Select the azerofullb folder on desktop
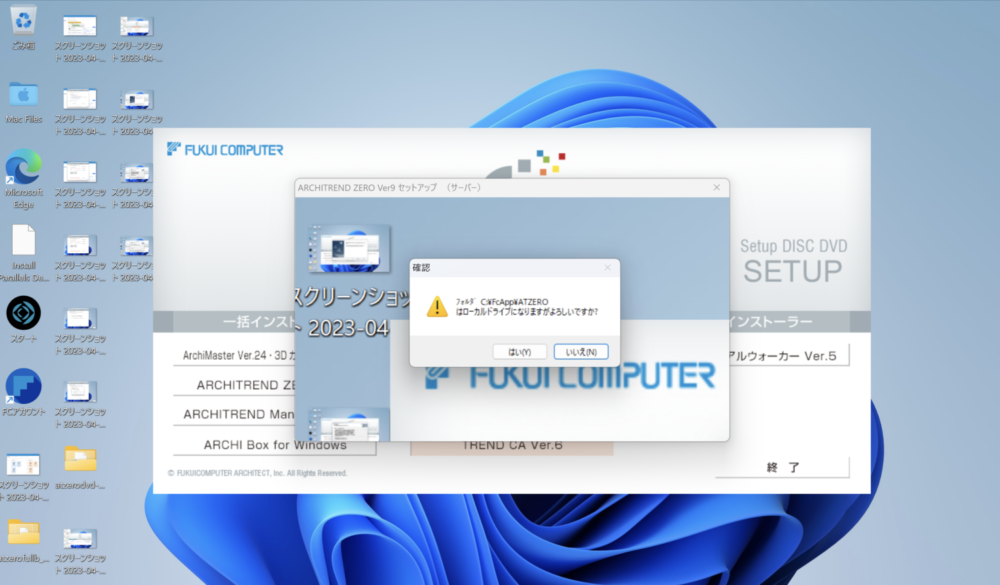Screen dimensions: 1000x585 (x=24, y=541)
